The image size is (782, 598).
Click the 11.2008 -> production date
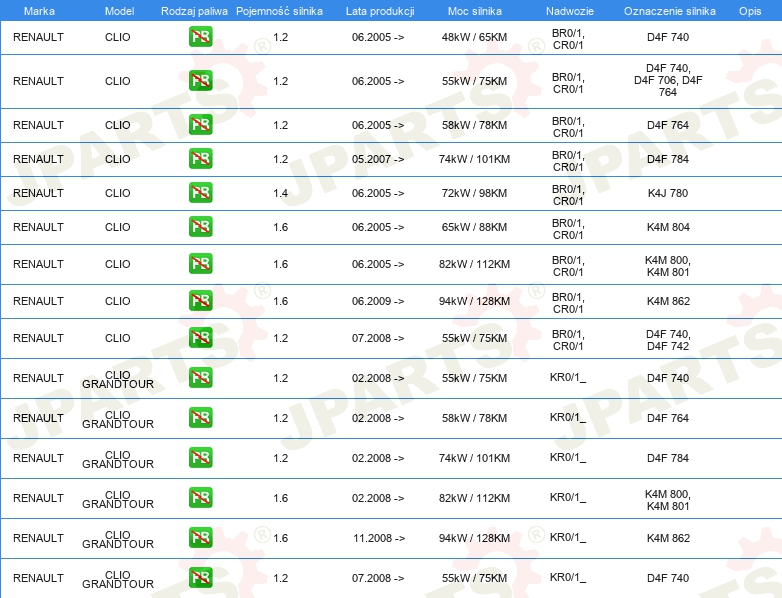[379, 538]
